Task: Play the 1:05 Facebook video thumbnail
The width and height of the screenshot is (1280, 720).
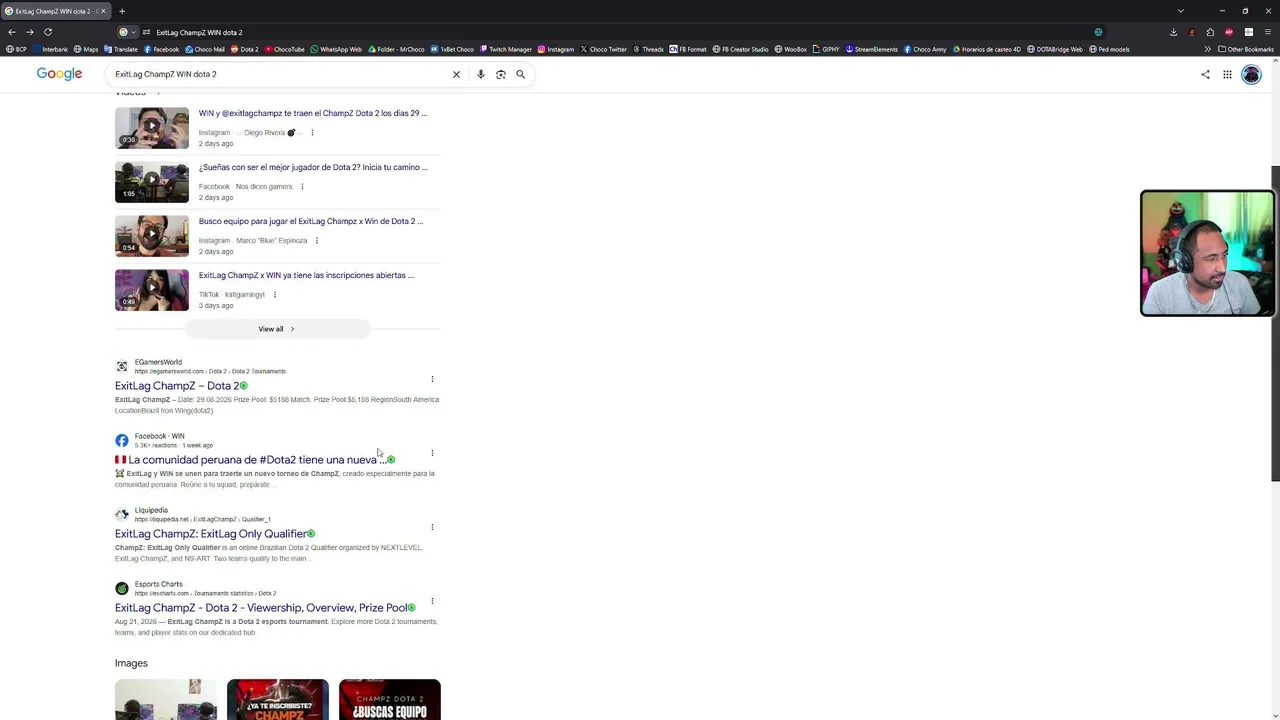Action: point(152,182)
